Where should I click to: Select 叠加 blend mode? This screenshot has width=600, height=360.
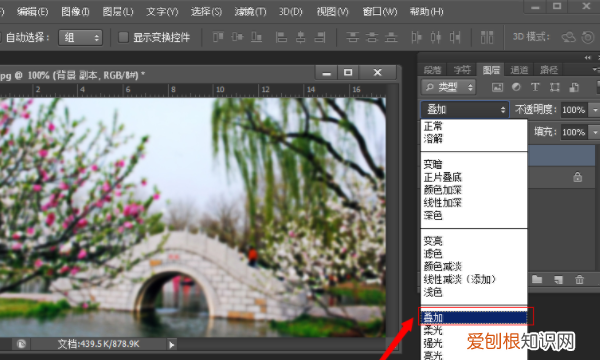(x=474, y=318)
